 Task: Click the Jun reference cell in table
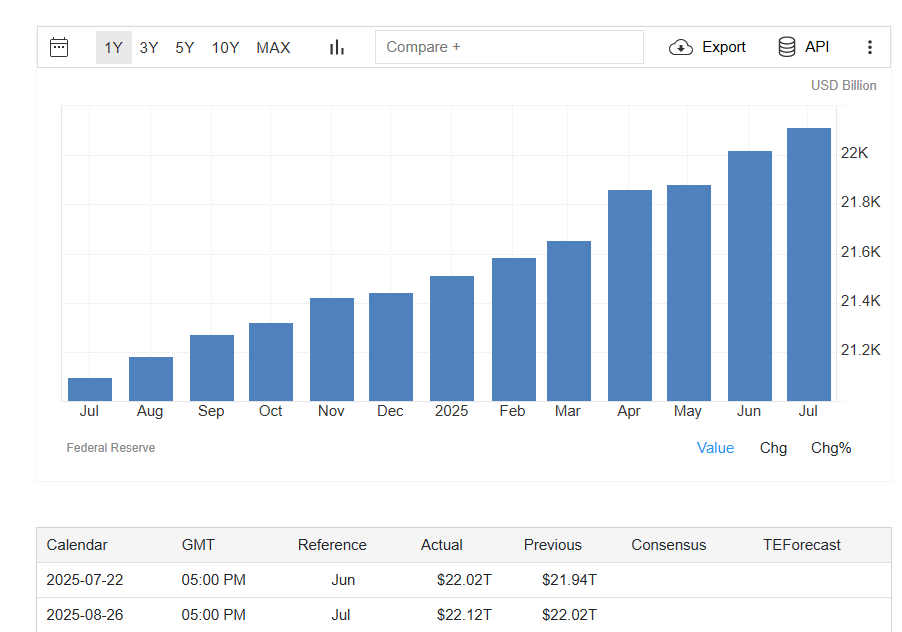pos(343,580)
